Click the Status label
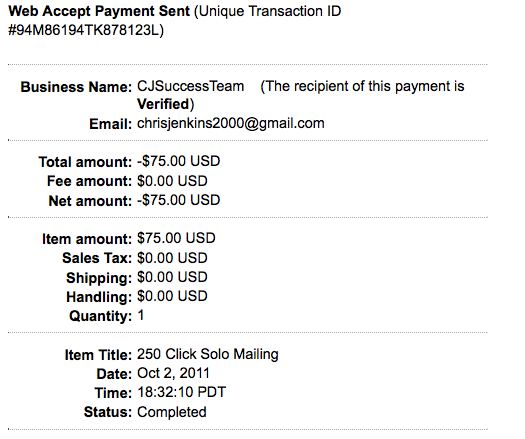 (108, 412)
